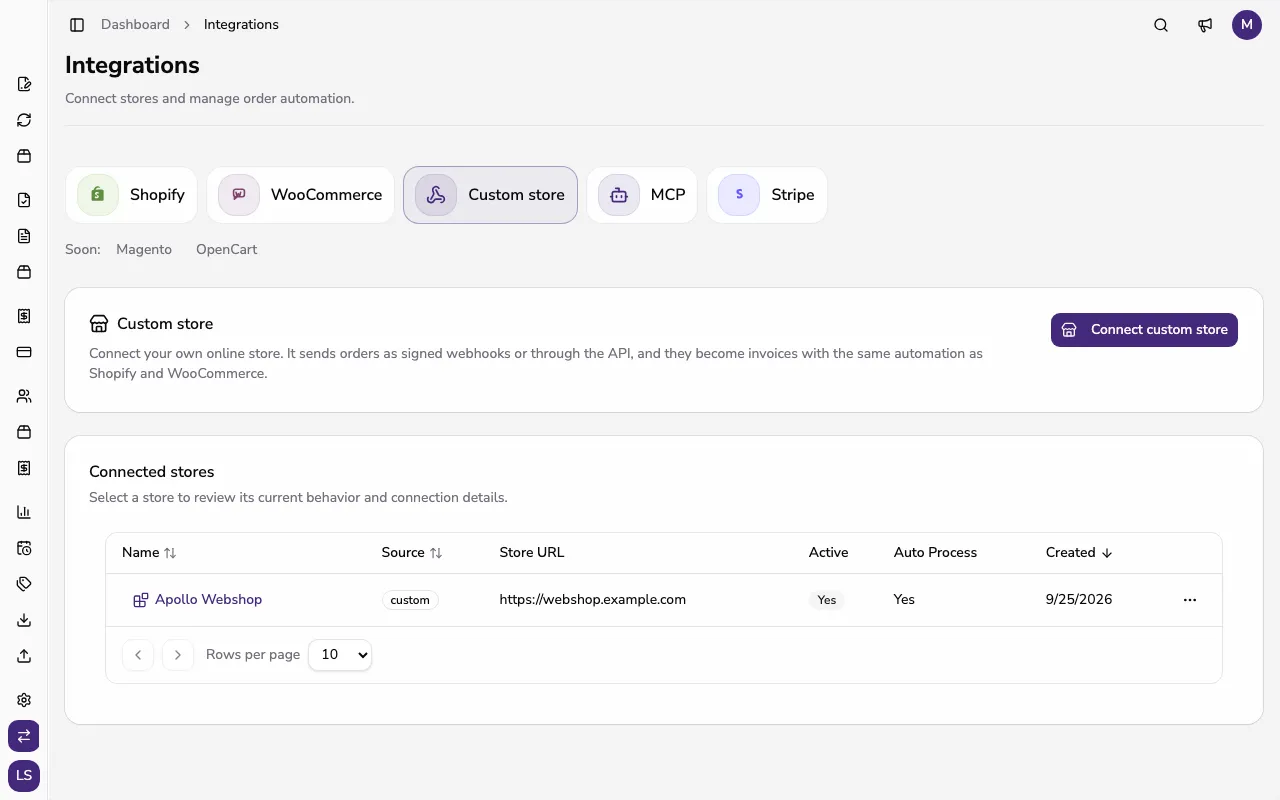The width and height of the screenshot is (1280, 800).
Task: Click the Custom store webhook icon
Action: tap(436, 195)
